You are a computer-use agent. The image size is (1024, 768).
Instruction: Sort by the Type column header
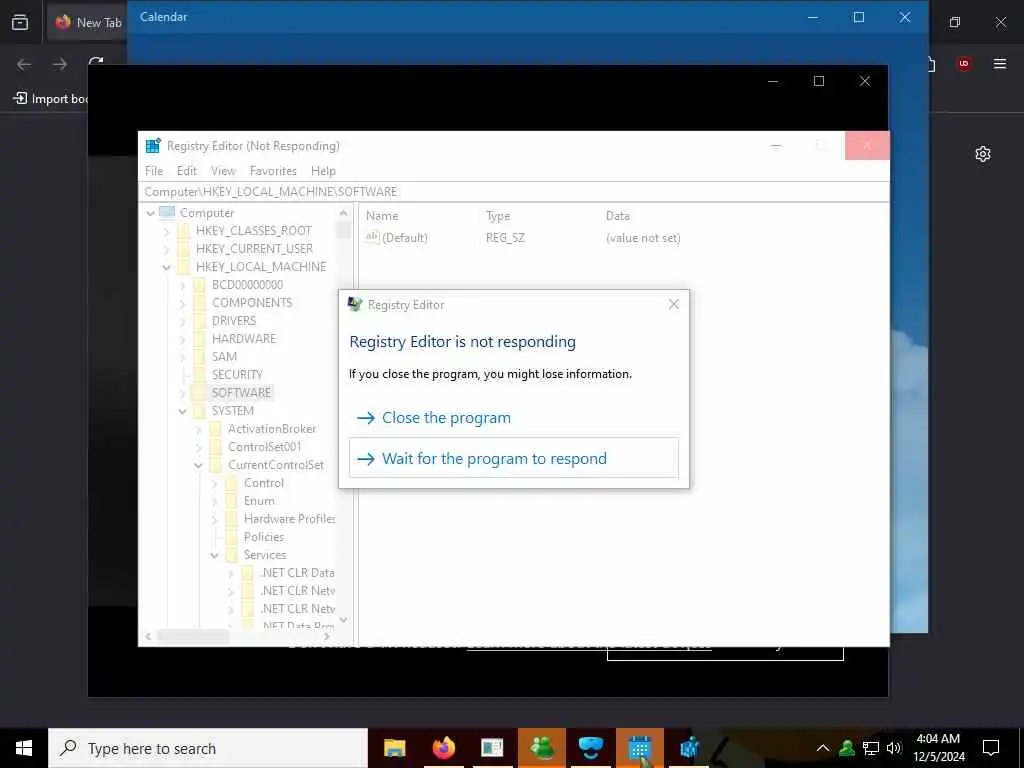(498, 216)
